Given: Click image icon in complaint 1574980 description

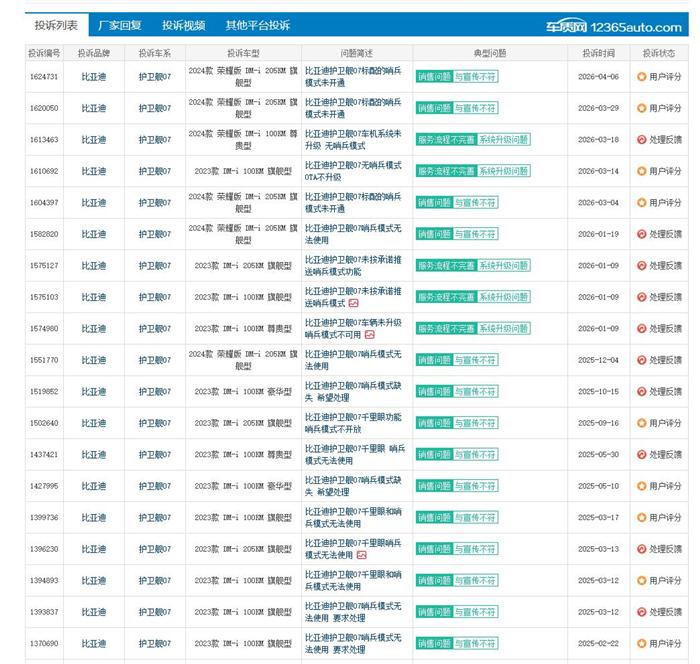Looking at the screenshot, I should pyautogui.click(x=369, y=335).
